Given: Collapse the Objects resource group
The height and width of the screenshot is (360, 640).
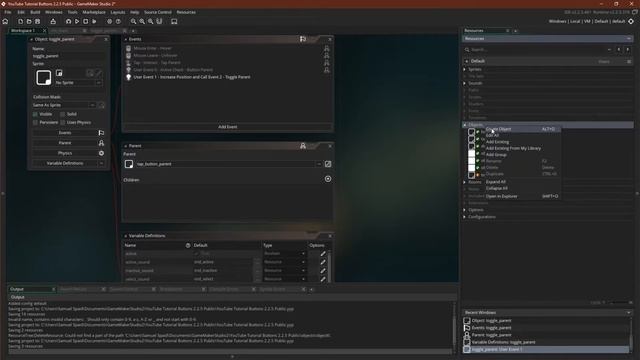Looking at the screenshot, I should point(464,125).
